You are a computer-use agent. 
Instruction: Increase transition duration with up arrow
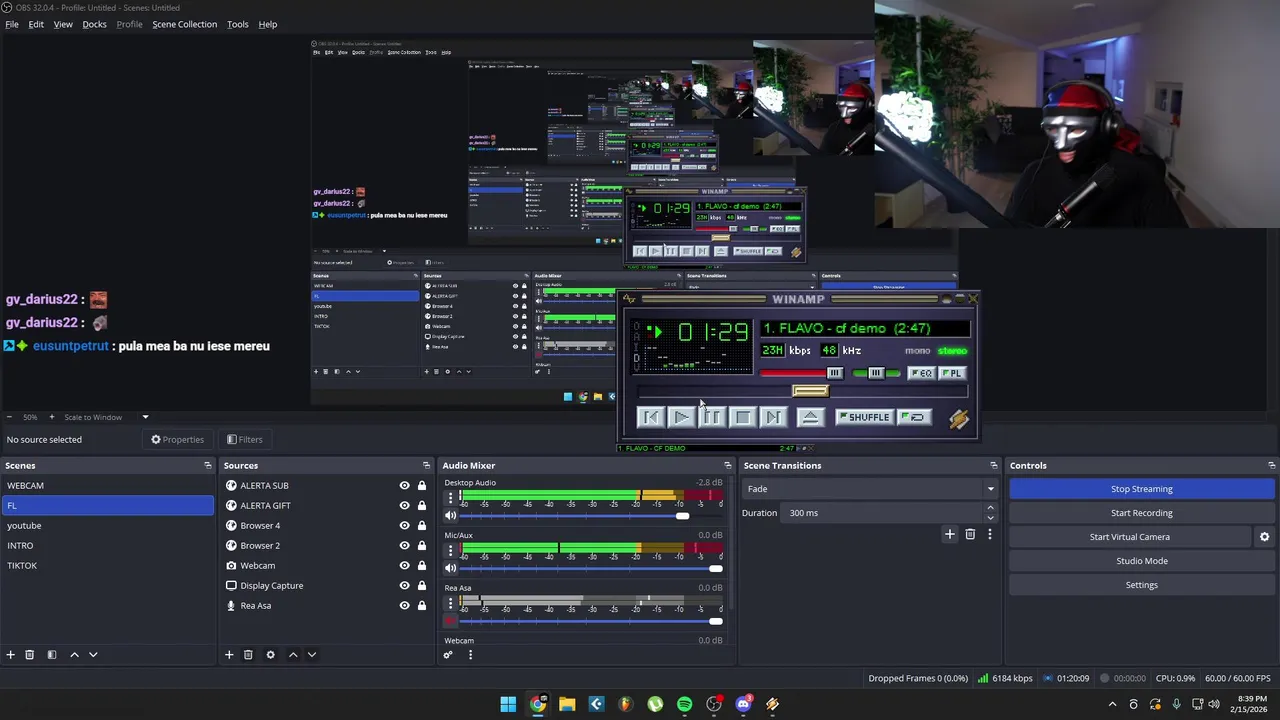click(x=990, y=508)
